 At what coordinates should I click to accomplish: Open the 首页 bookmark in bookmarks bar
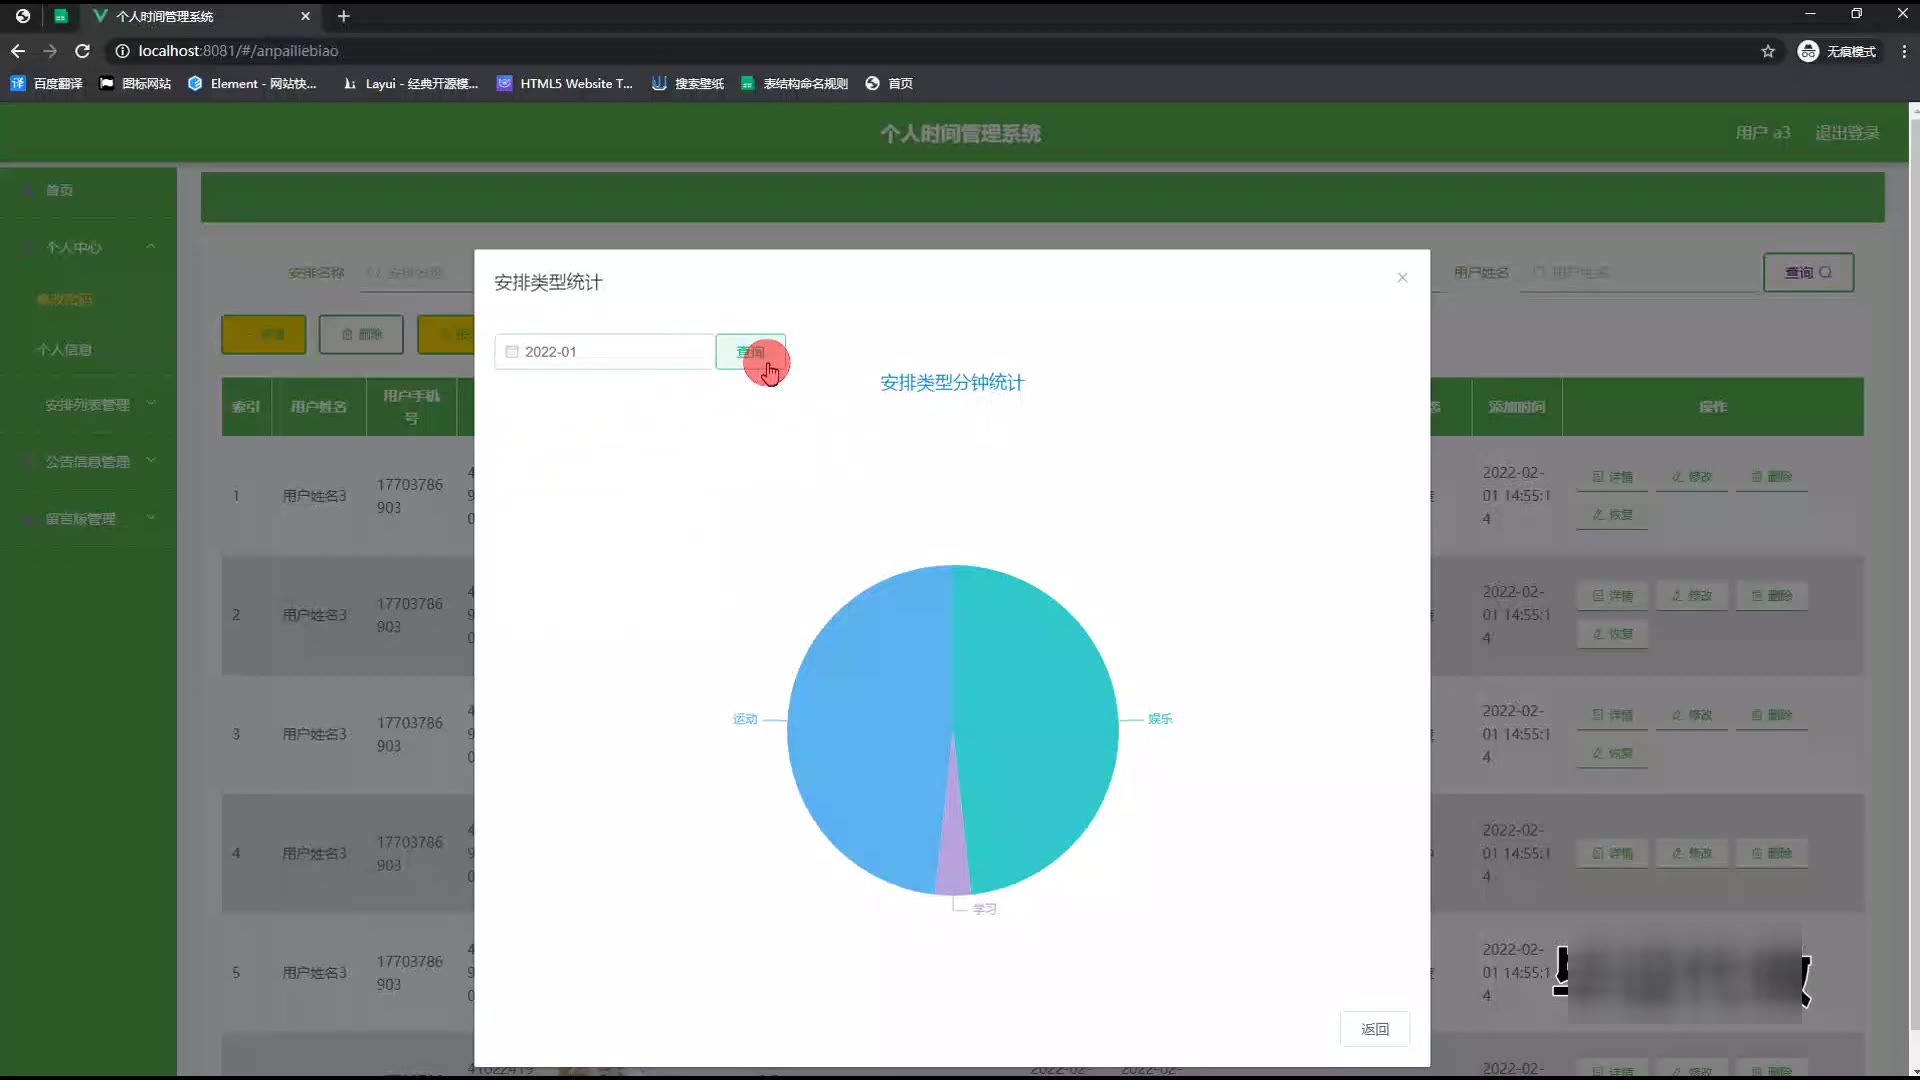[x=889, y=84]
